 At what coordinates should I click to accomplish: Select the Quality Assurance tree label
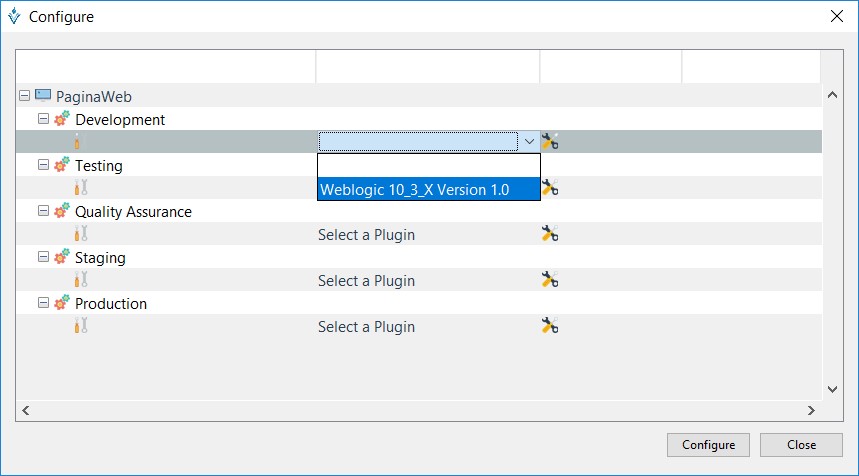(x=133, y=211)
